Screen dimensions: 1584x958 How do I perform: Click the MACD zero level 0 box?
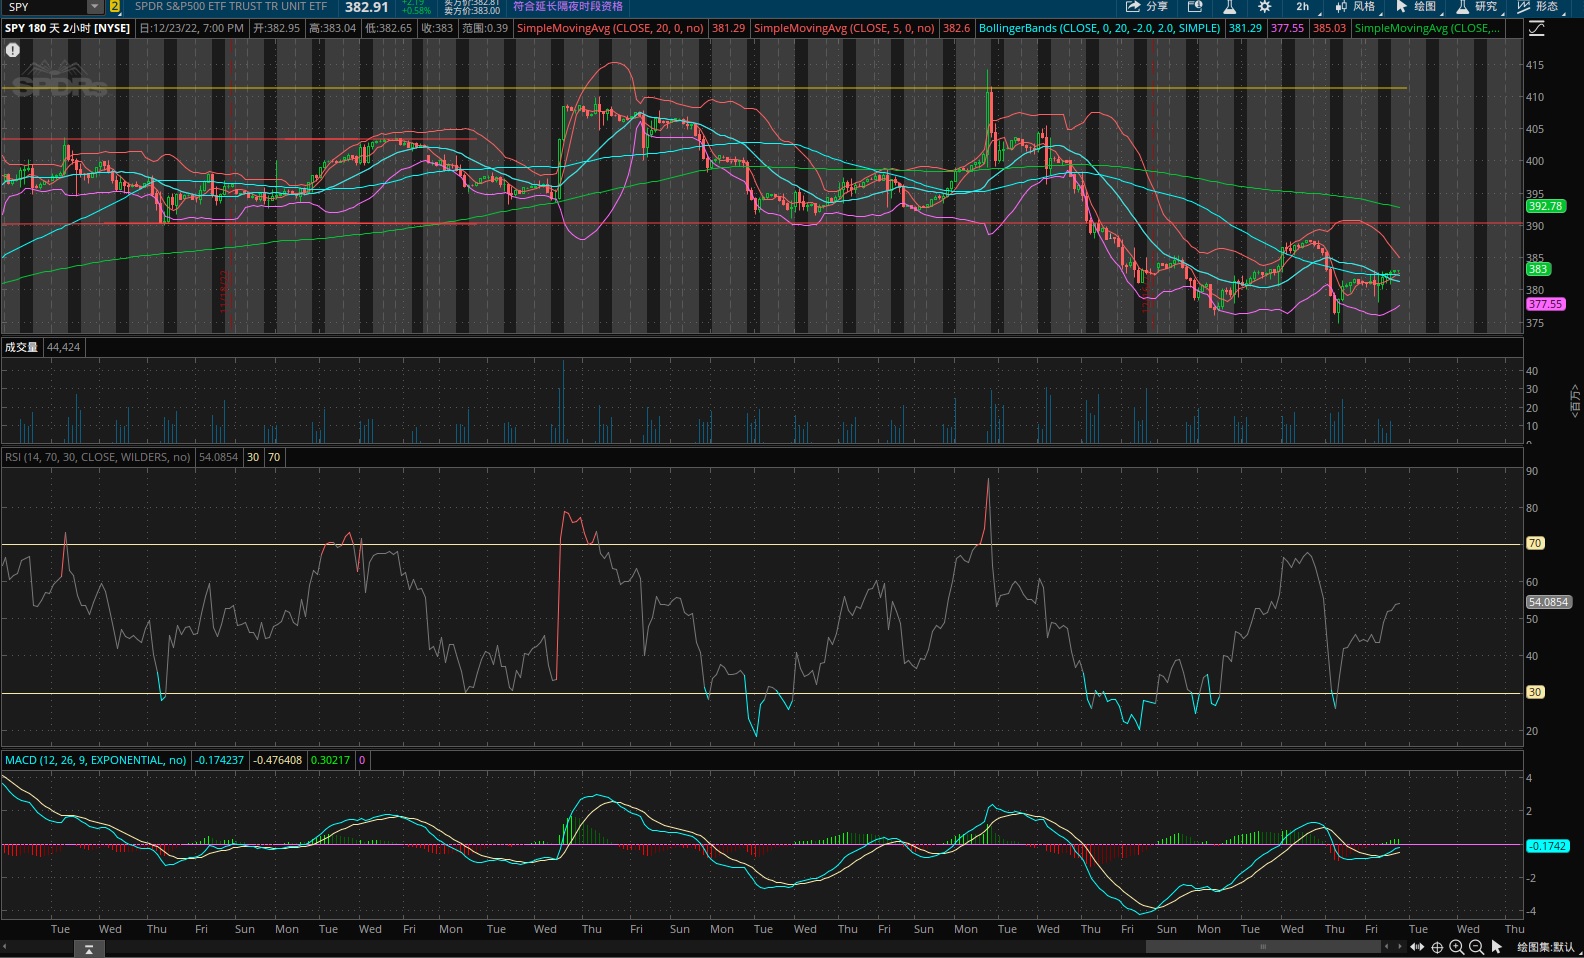[362, 760]
